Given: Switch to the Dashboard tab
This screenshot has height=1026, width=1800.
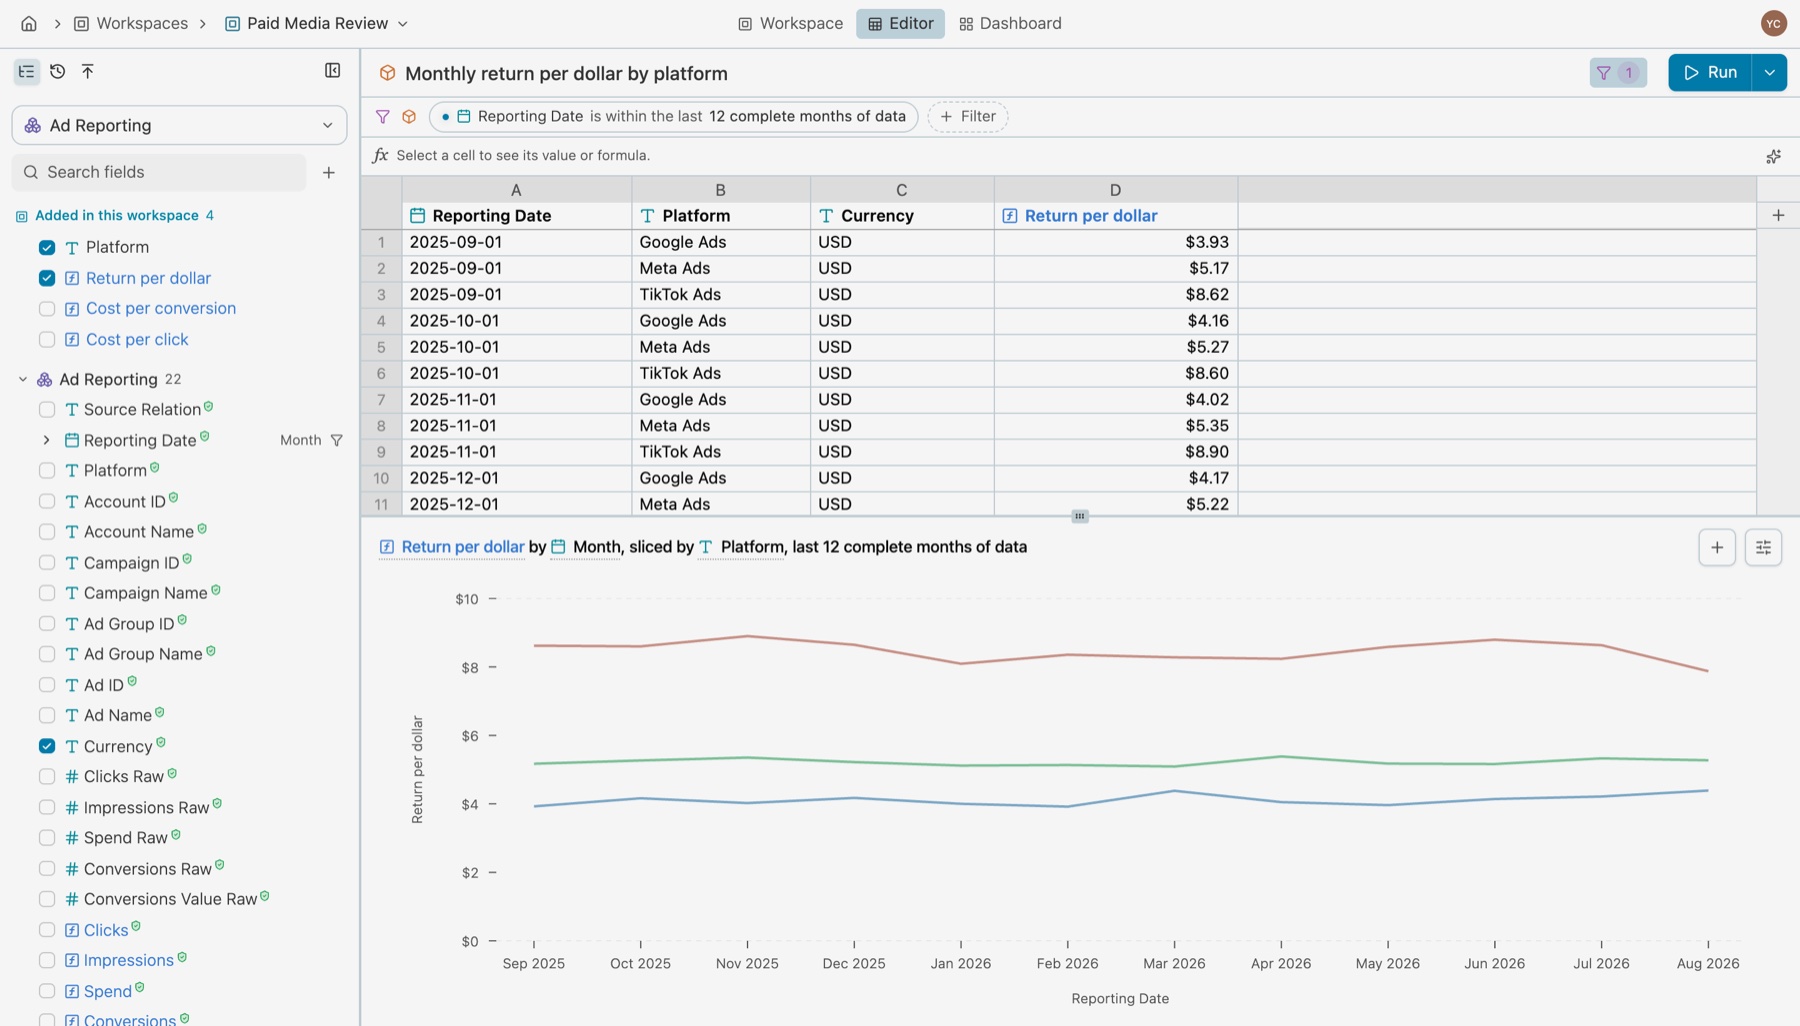Looking at the screenshot, I should pyautogui.click(x=1010, y=23).
